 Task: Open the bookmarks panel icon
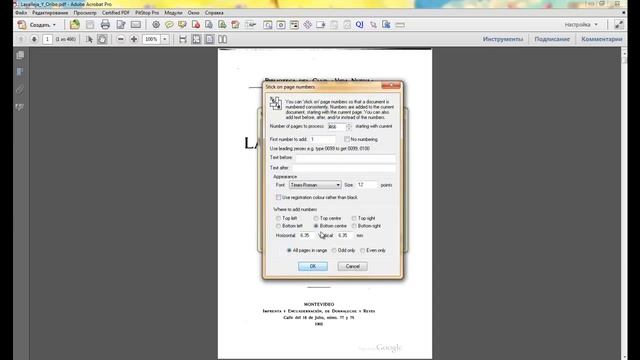pos(20,72)
